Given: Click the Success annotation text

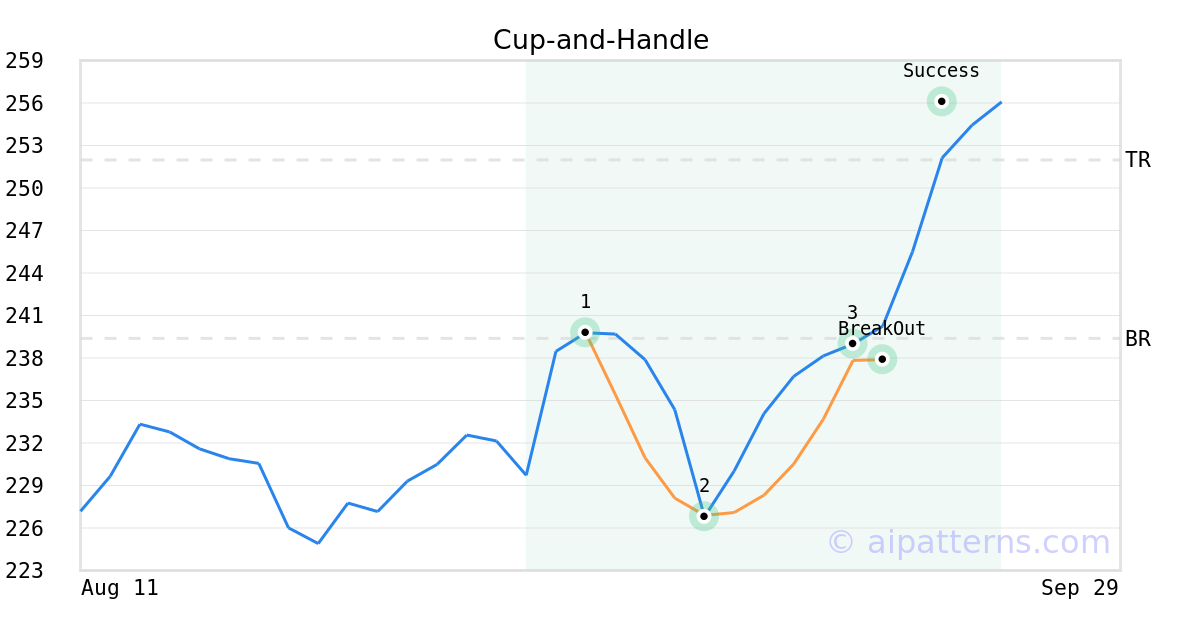Looking at the screenshot, I should point(941,71).
